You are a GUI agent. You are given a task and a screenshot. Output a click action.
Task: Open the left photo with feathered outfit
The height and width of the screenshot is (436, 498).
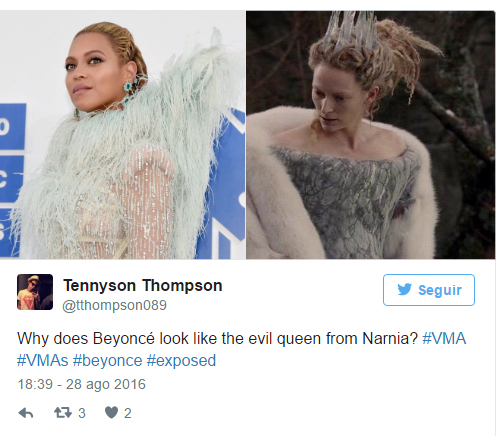122,135
